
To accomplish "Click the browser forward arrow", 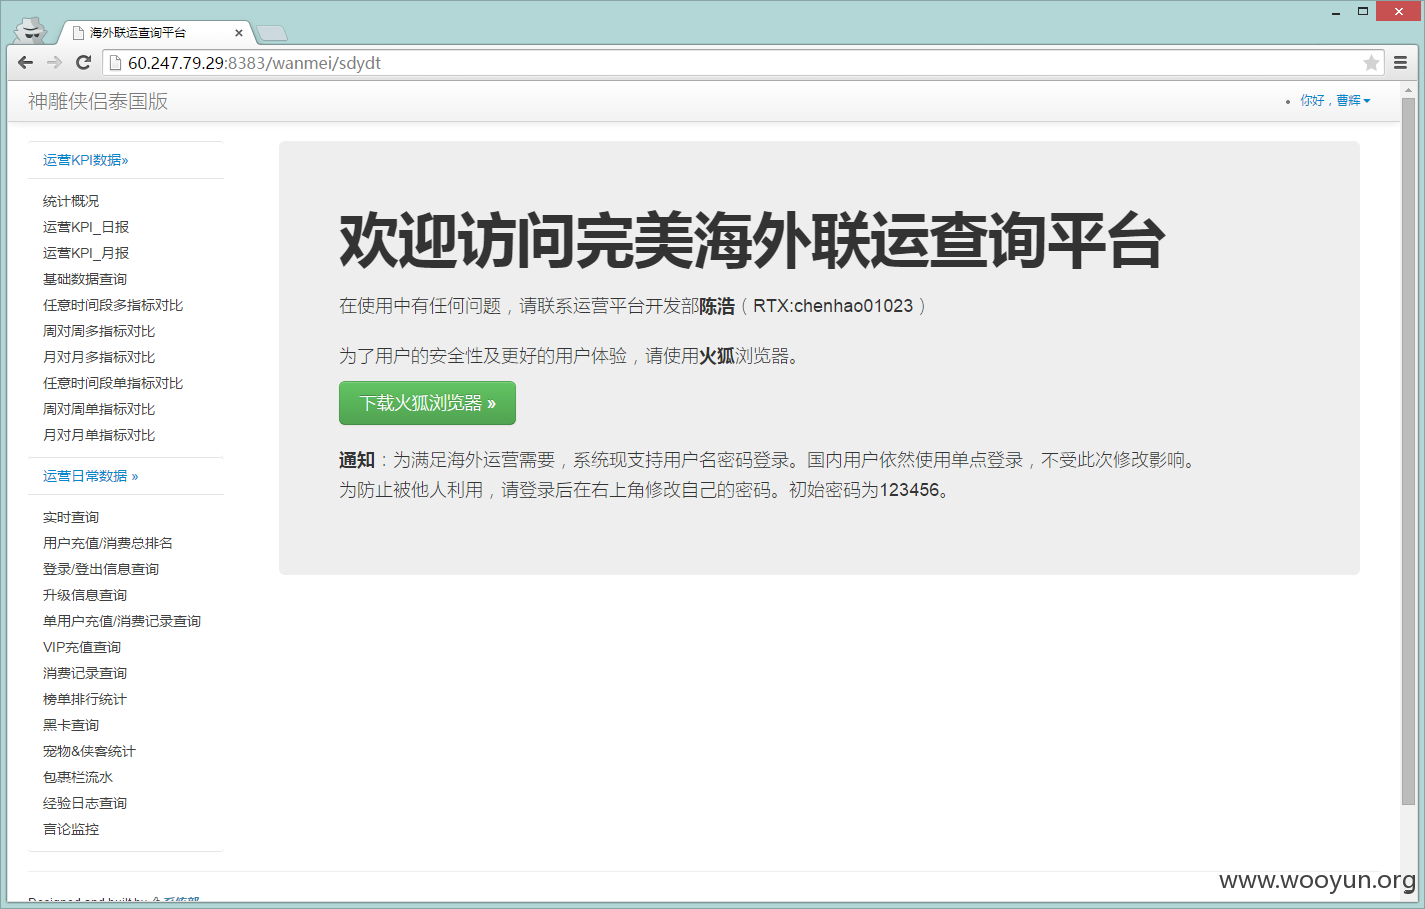I will (54, 62).
